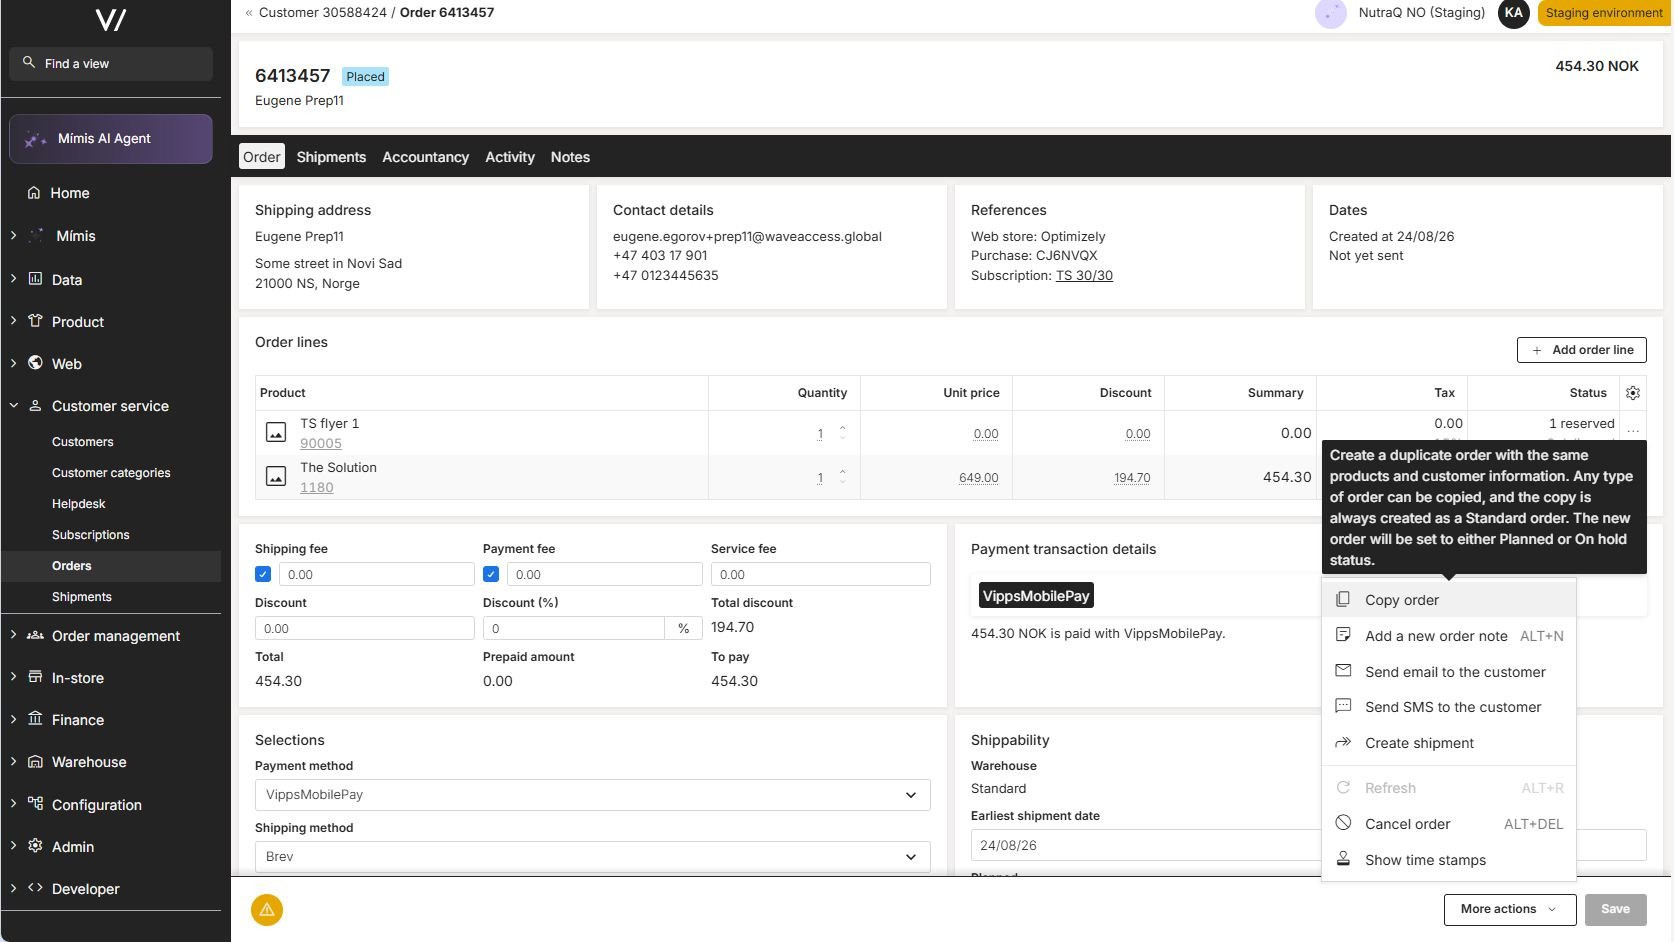Select Send SMS to the customer
This screenshot has height=942, width=1674.
click(1449, 707)
